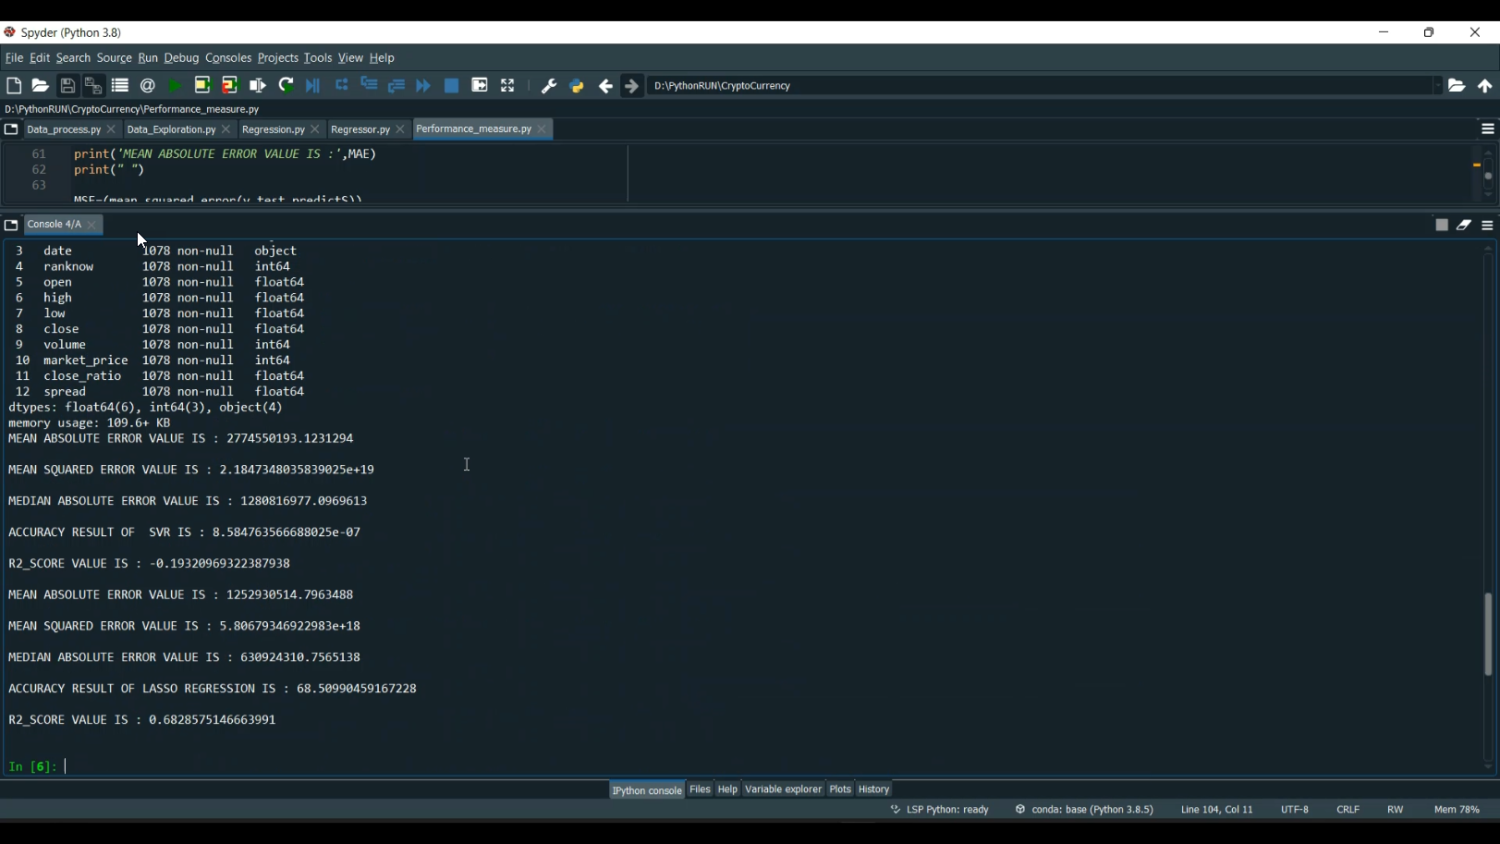This screenshot has width=1500, height=844.
Task: Open the editor pane options hamburger menu
Action: click(x=1488, y=129)
